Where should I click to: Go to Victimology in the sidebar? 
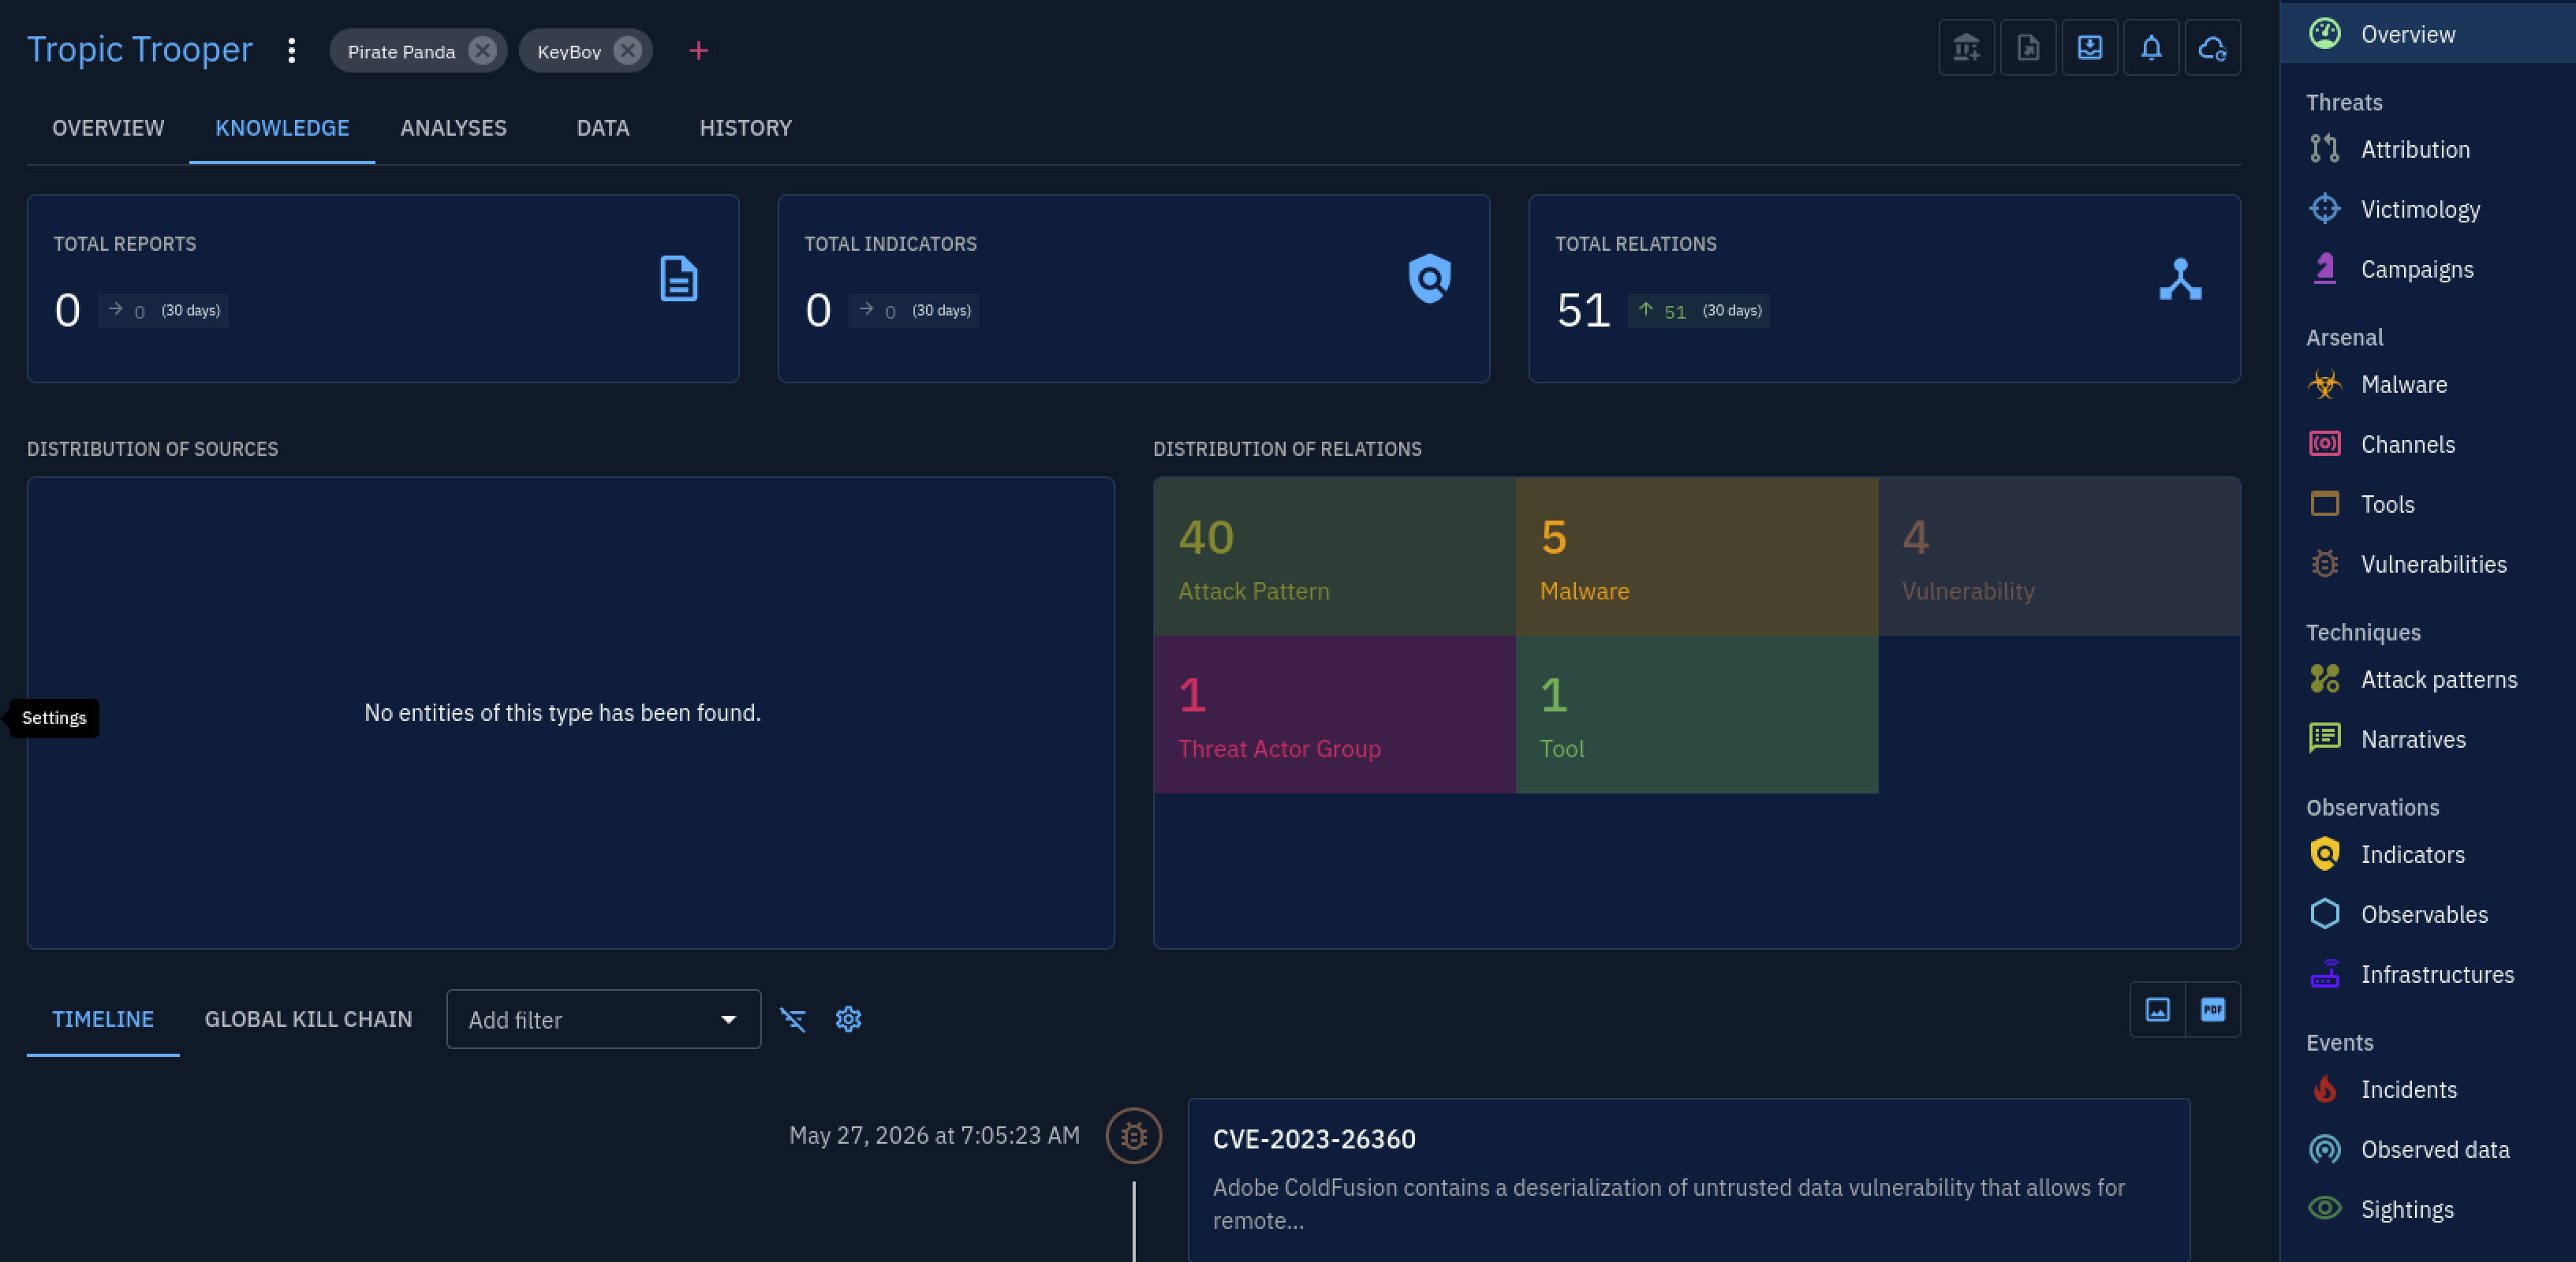(2428, 209)
